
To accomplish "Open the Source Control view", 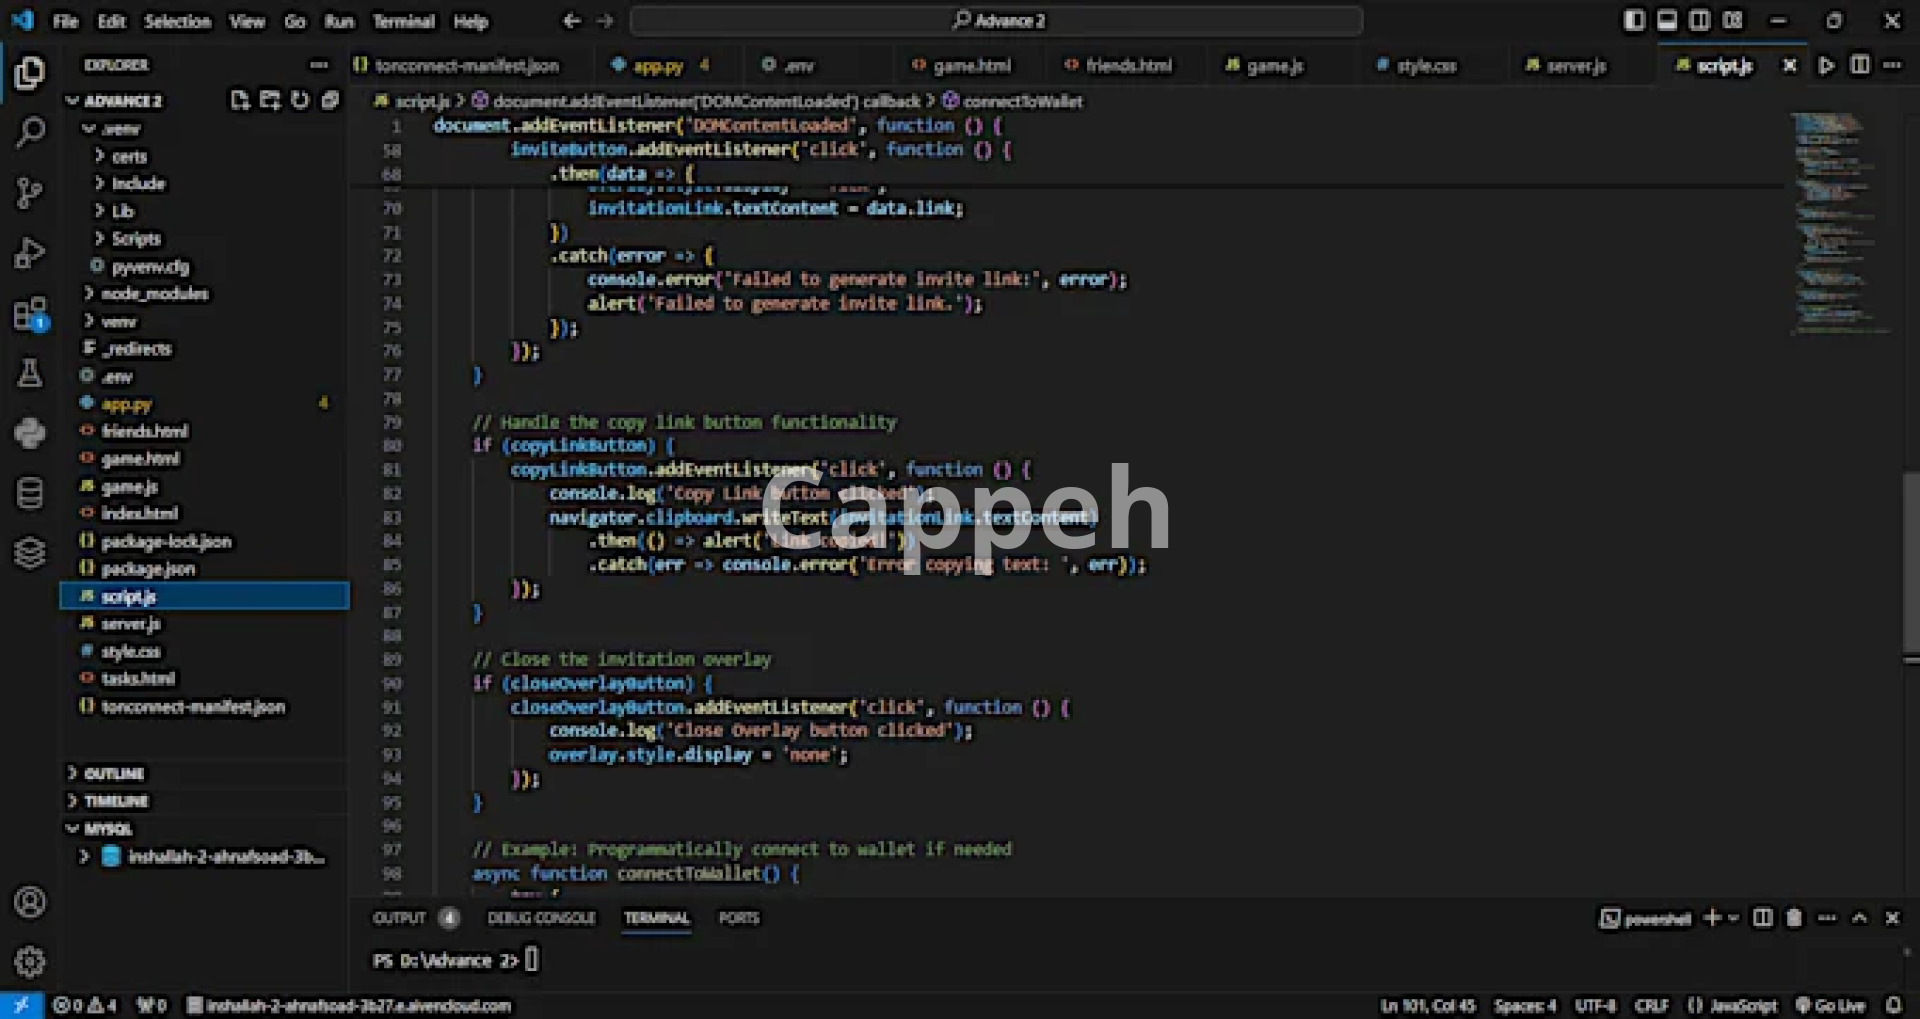I will tap(30, 193).
